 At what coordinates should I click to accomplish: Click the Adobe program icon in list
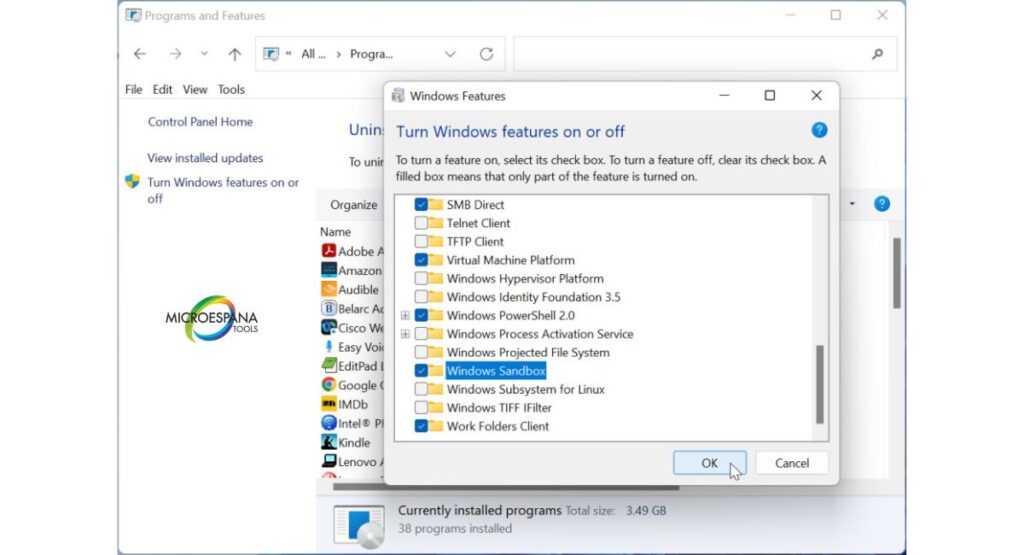coord(328,251)
